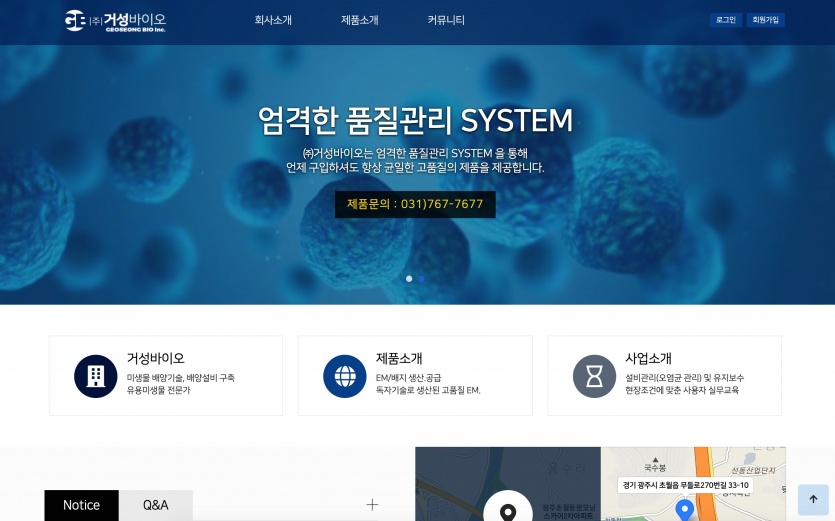Click the 로그인 button
Screen dimensions: 835x521
point(726,20)
